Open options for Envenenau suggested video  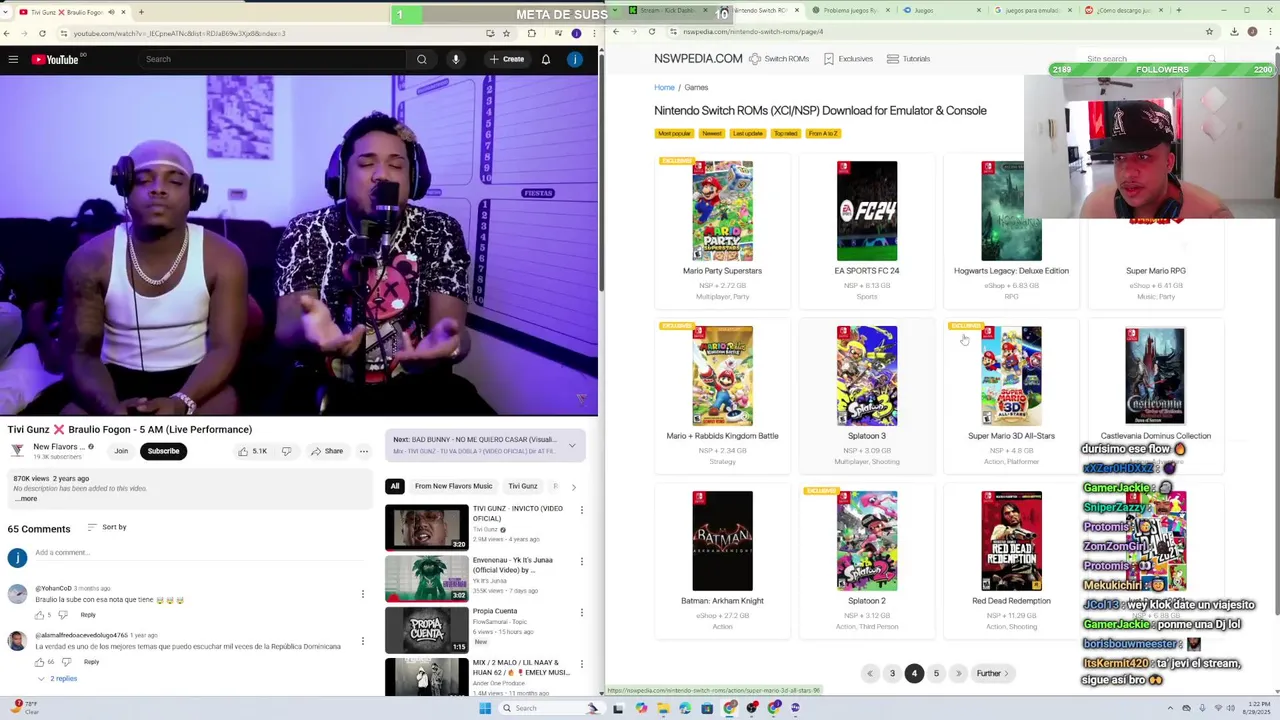[x=581, y=561]
